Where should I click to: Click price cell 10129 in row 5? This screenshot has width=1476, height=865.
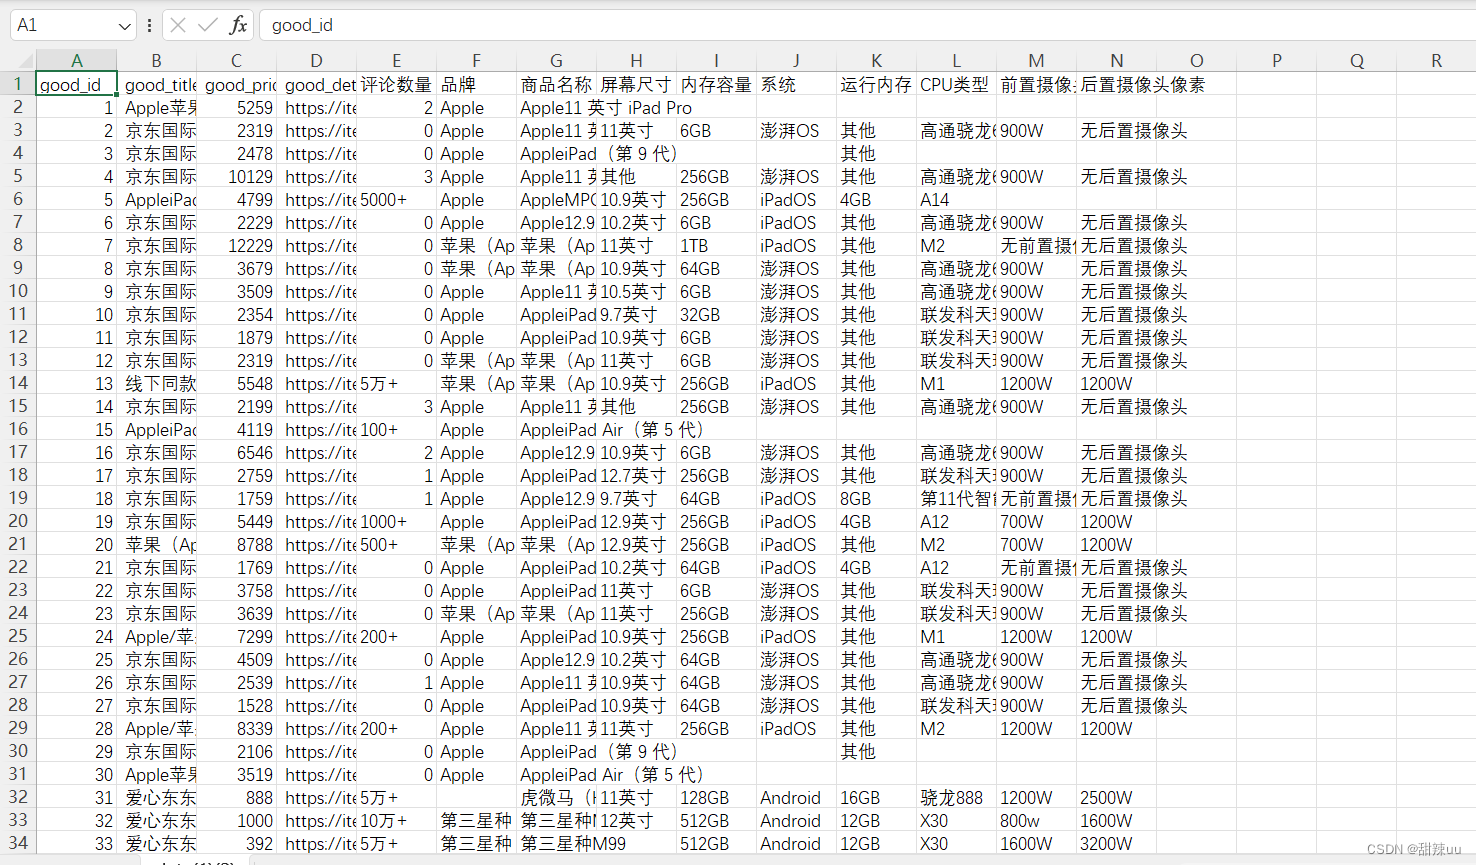(x=237, y=177)
